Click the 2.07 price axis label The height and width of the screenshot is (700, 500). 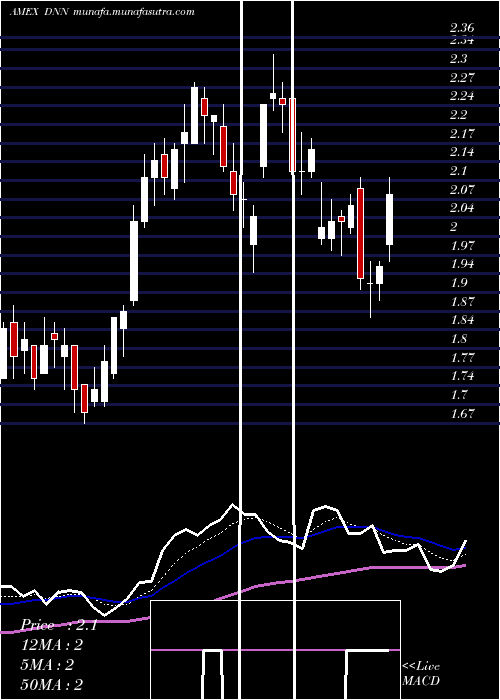(x=462, y=189)
